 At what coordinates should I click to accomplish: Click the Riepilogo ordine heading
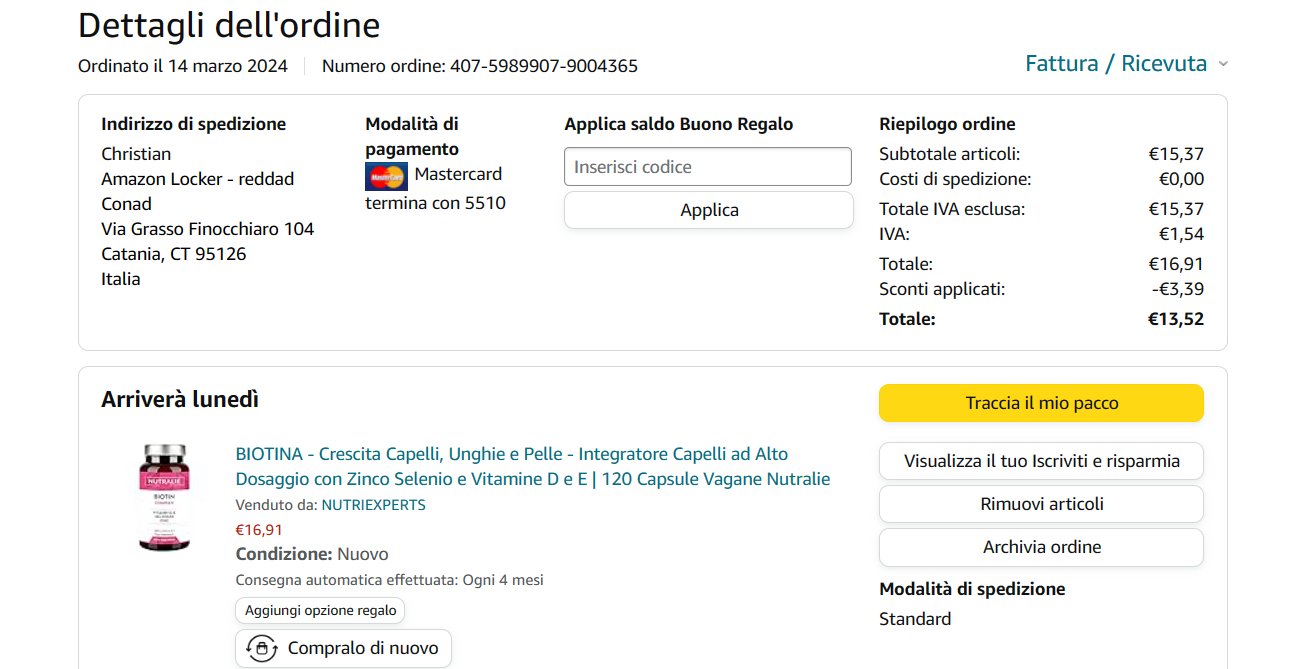click(x=947, y=124)
